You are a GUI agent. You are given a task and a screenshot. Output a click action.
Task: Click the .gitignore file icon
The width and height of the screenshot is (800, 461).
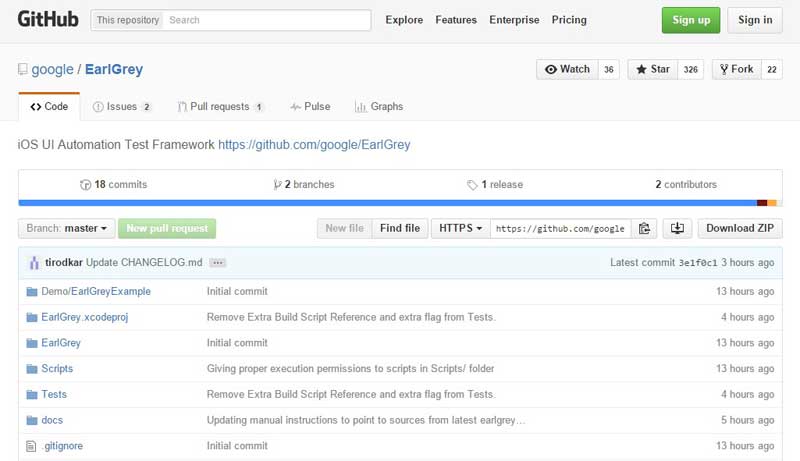31,446
